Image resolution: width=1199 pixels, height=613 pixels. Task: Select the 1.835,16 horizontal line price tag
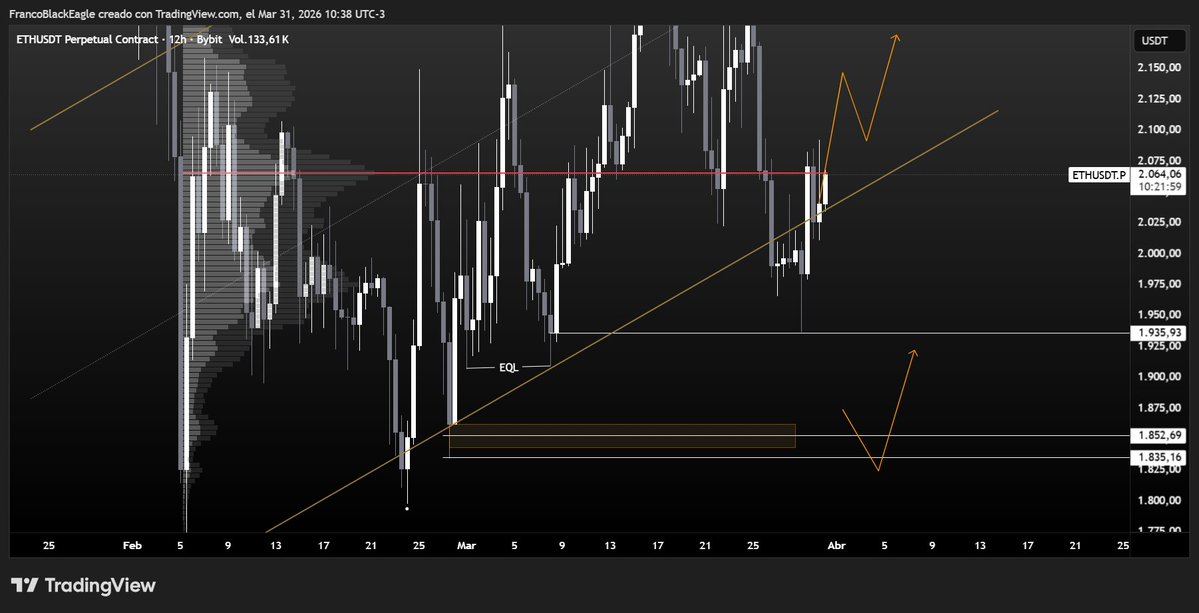coord(1159,457)
